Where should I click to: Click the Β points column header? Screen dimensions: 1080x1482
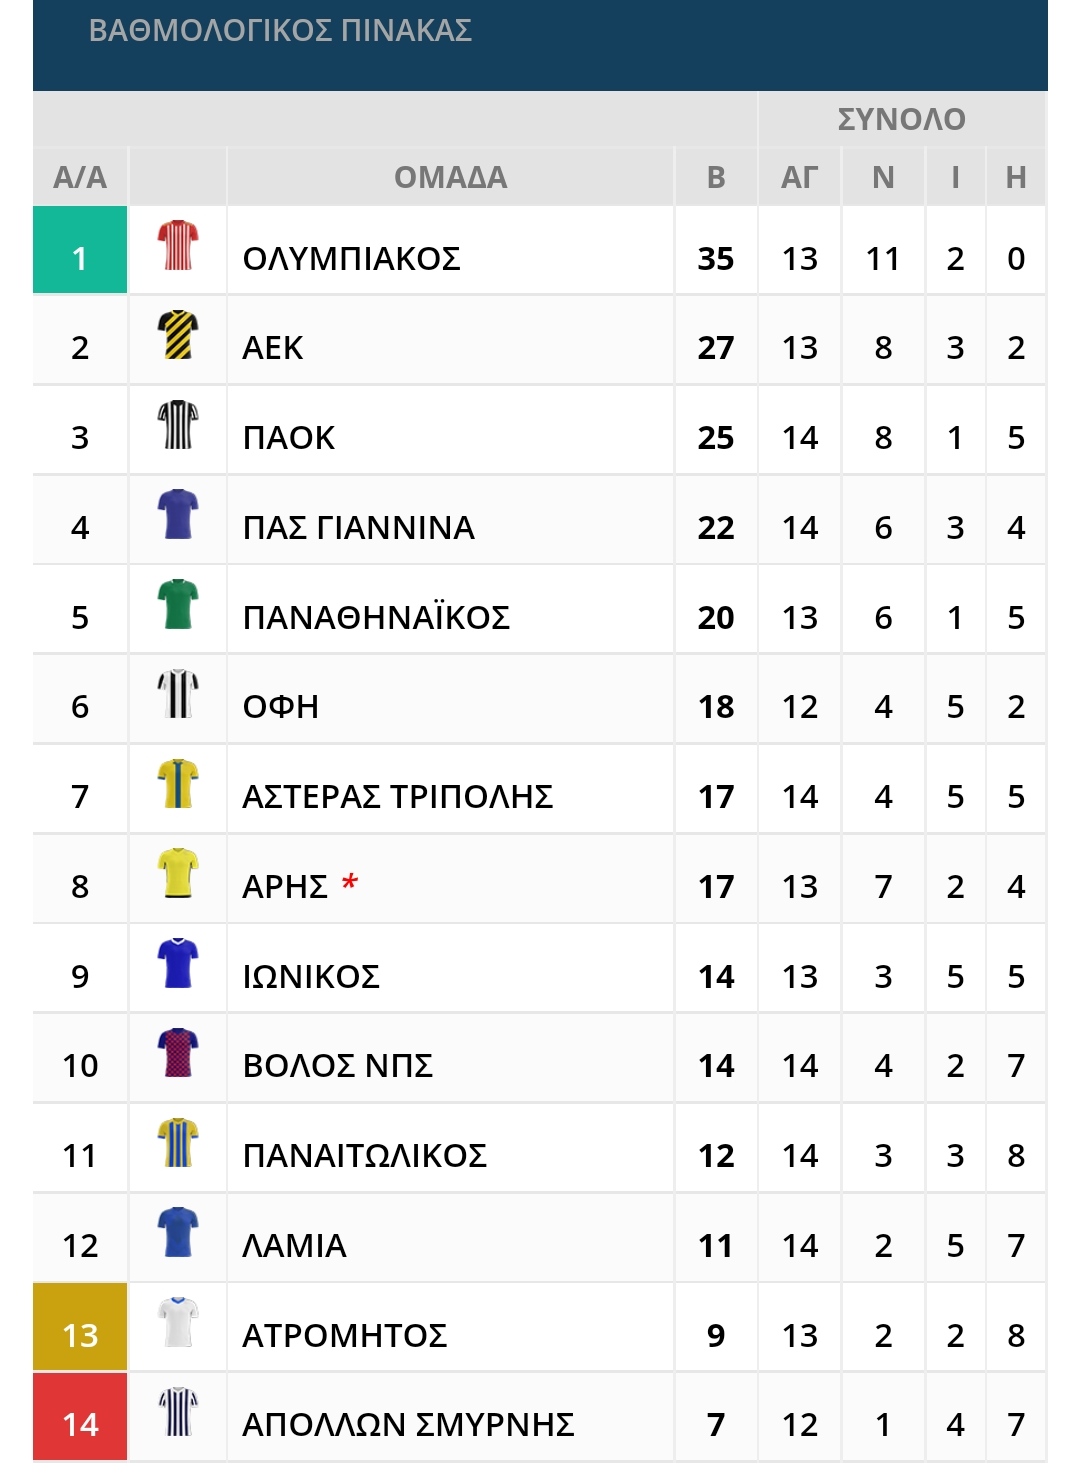click(x=716, y=177)
